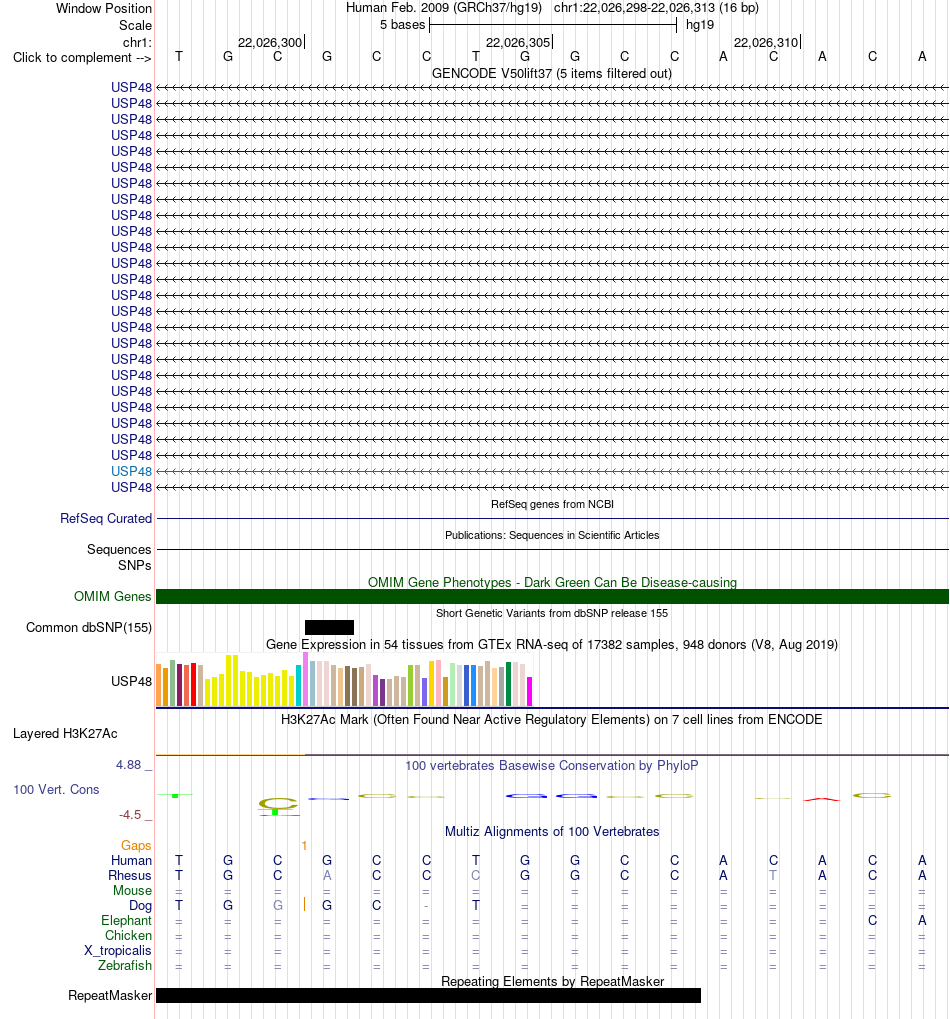Viewport: 950px width, 1019px height.
Task: Click the Common dbSNP(155) track label
Action: pos(89,628)
